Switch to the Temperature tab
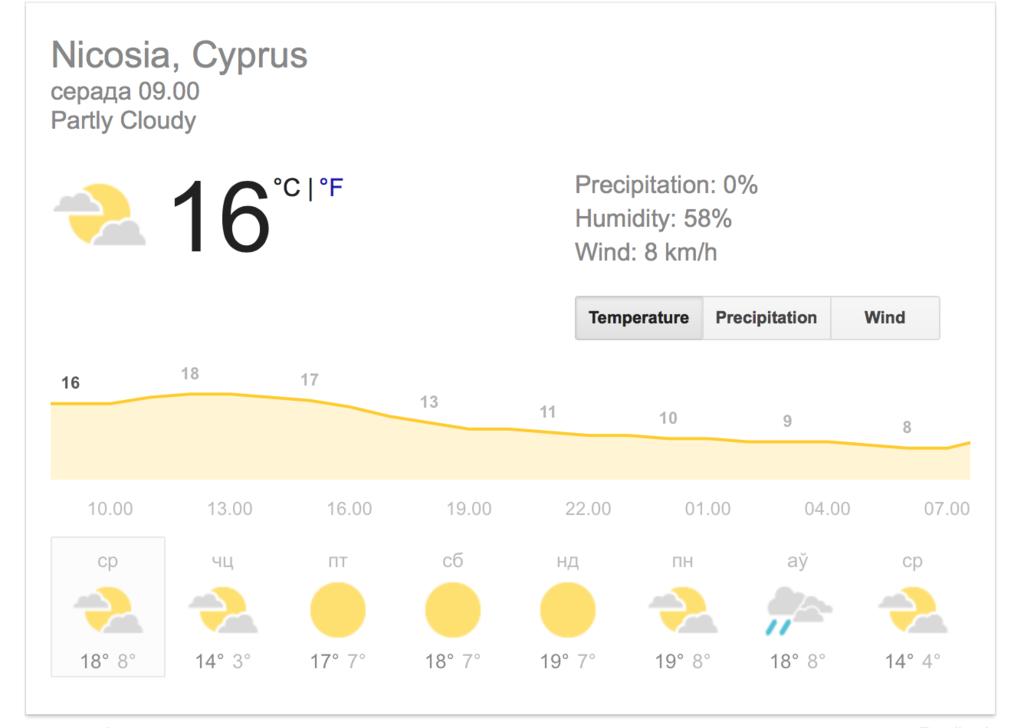The width and height of the screenshot is (1024, 728). (639, 318)
